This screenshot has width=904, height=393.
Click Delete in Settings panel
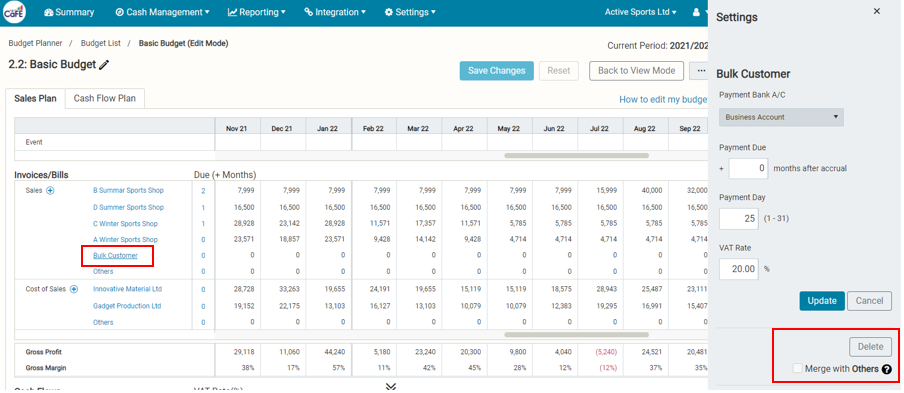click(870, 347)
